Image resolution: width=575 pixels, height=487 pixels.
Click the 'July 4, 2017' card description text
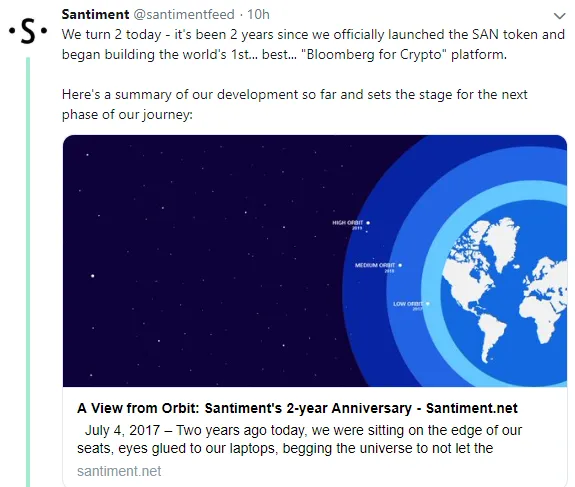click(x=300, y=439)
